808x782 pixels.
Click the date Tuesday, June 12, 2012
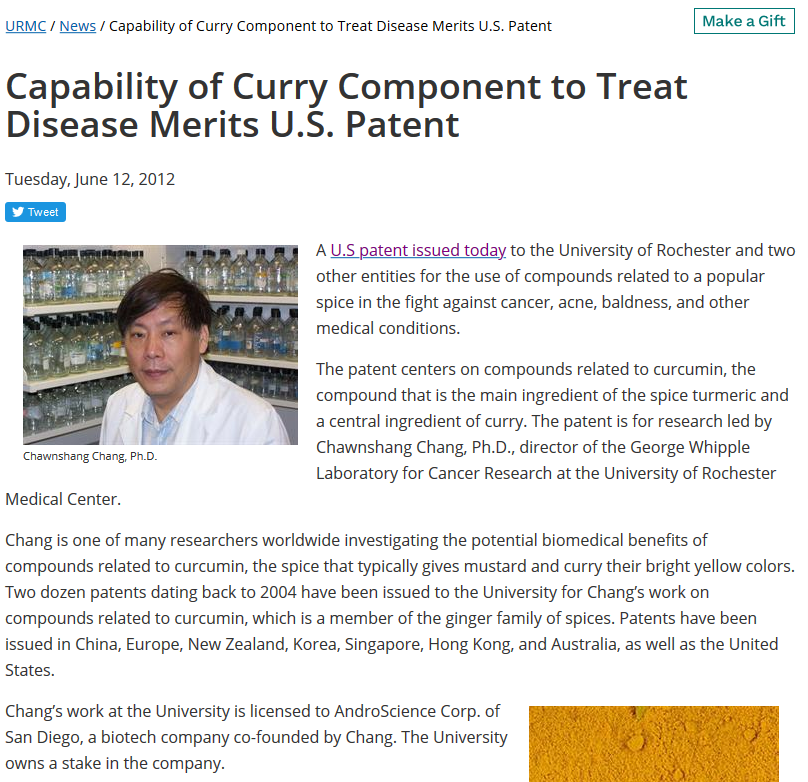pyautogui.click(x=90, y=179)
